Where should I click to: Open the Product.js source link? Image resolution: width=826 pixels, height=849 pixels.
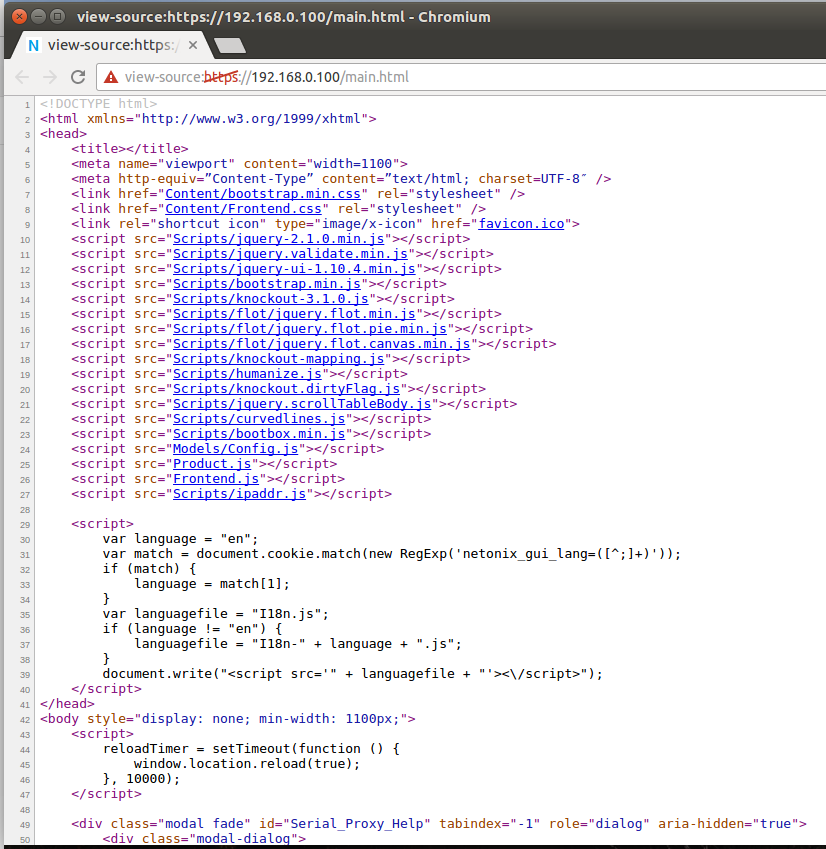[211, 464]
